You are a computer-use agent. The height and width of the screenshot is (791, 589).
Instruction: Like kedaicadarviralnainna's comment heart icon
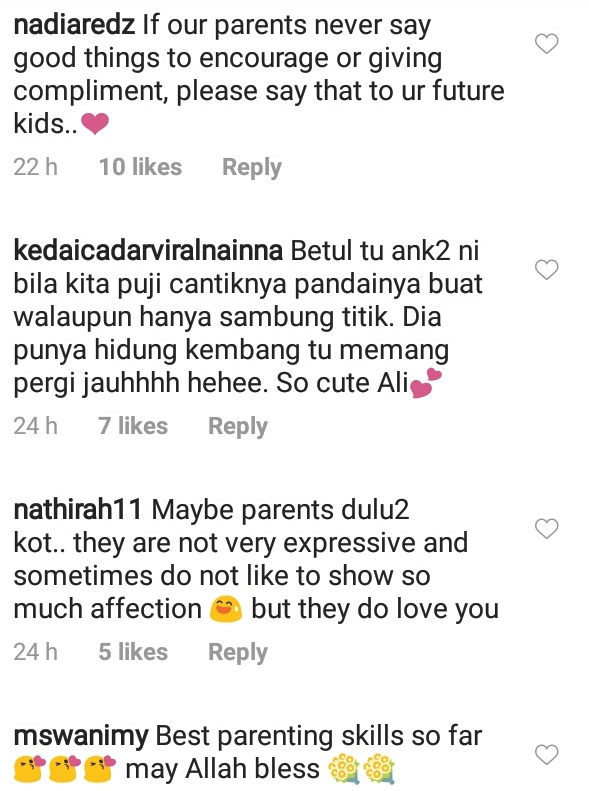pyautogui.click(x=547, y=269)
